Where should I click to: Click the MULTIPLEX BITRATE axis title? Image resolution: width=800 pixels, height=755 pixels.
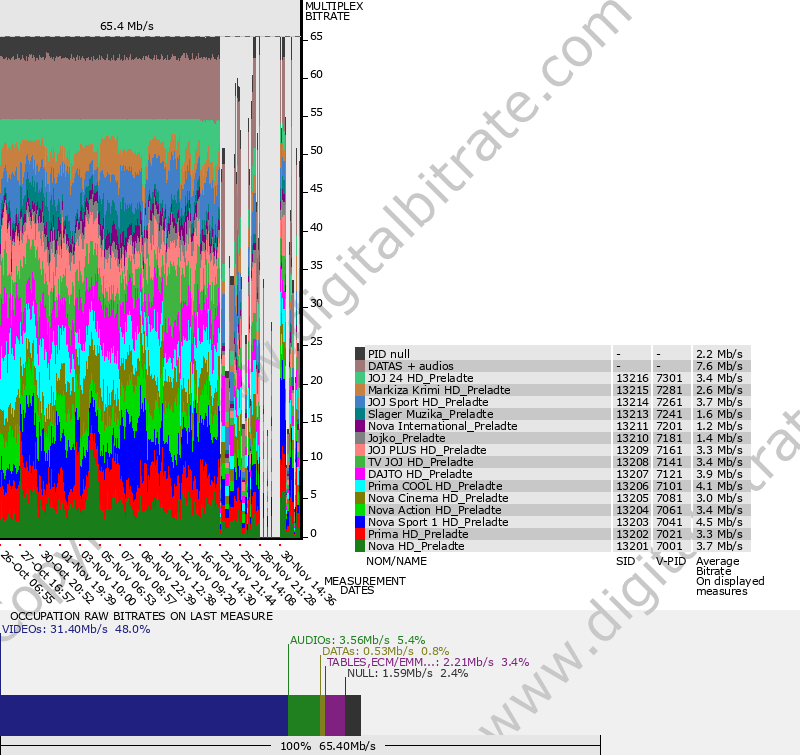point(334,11)
